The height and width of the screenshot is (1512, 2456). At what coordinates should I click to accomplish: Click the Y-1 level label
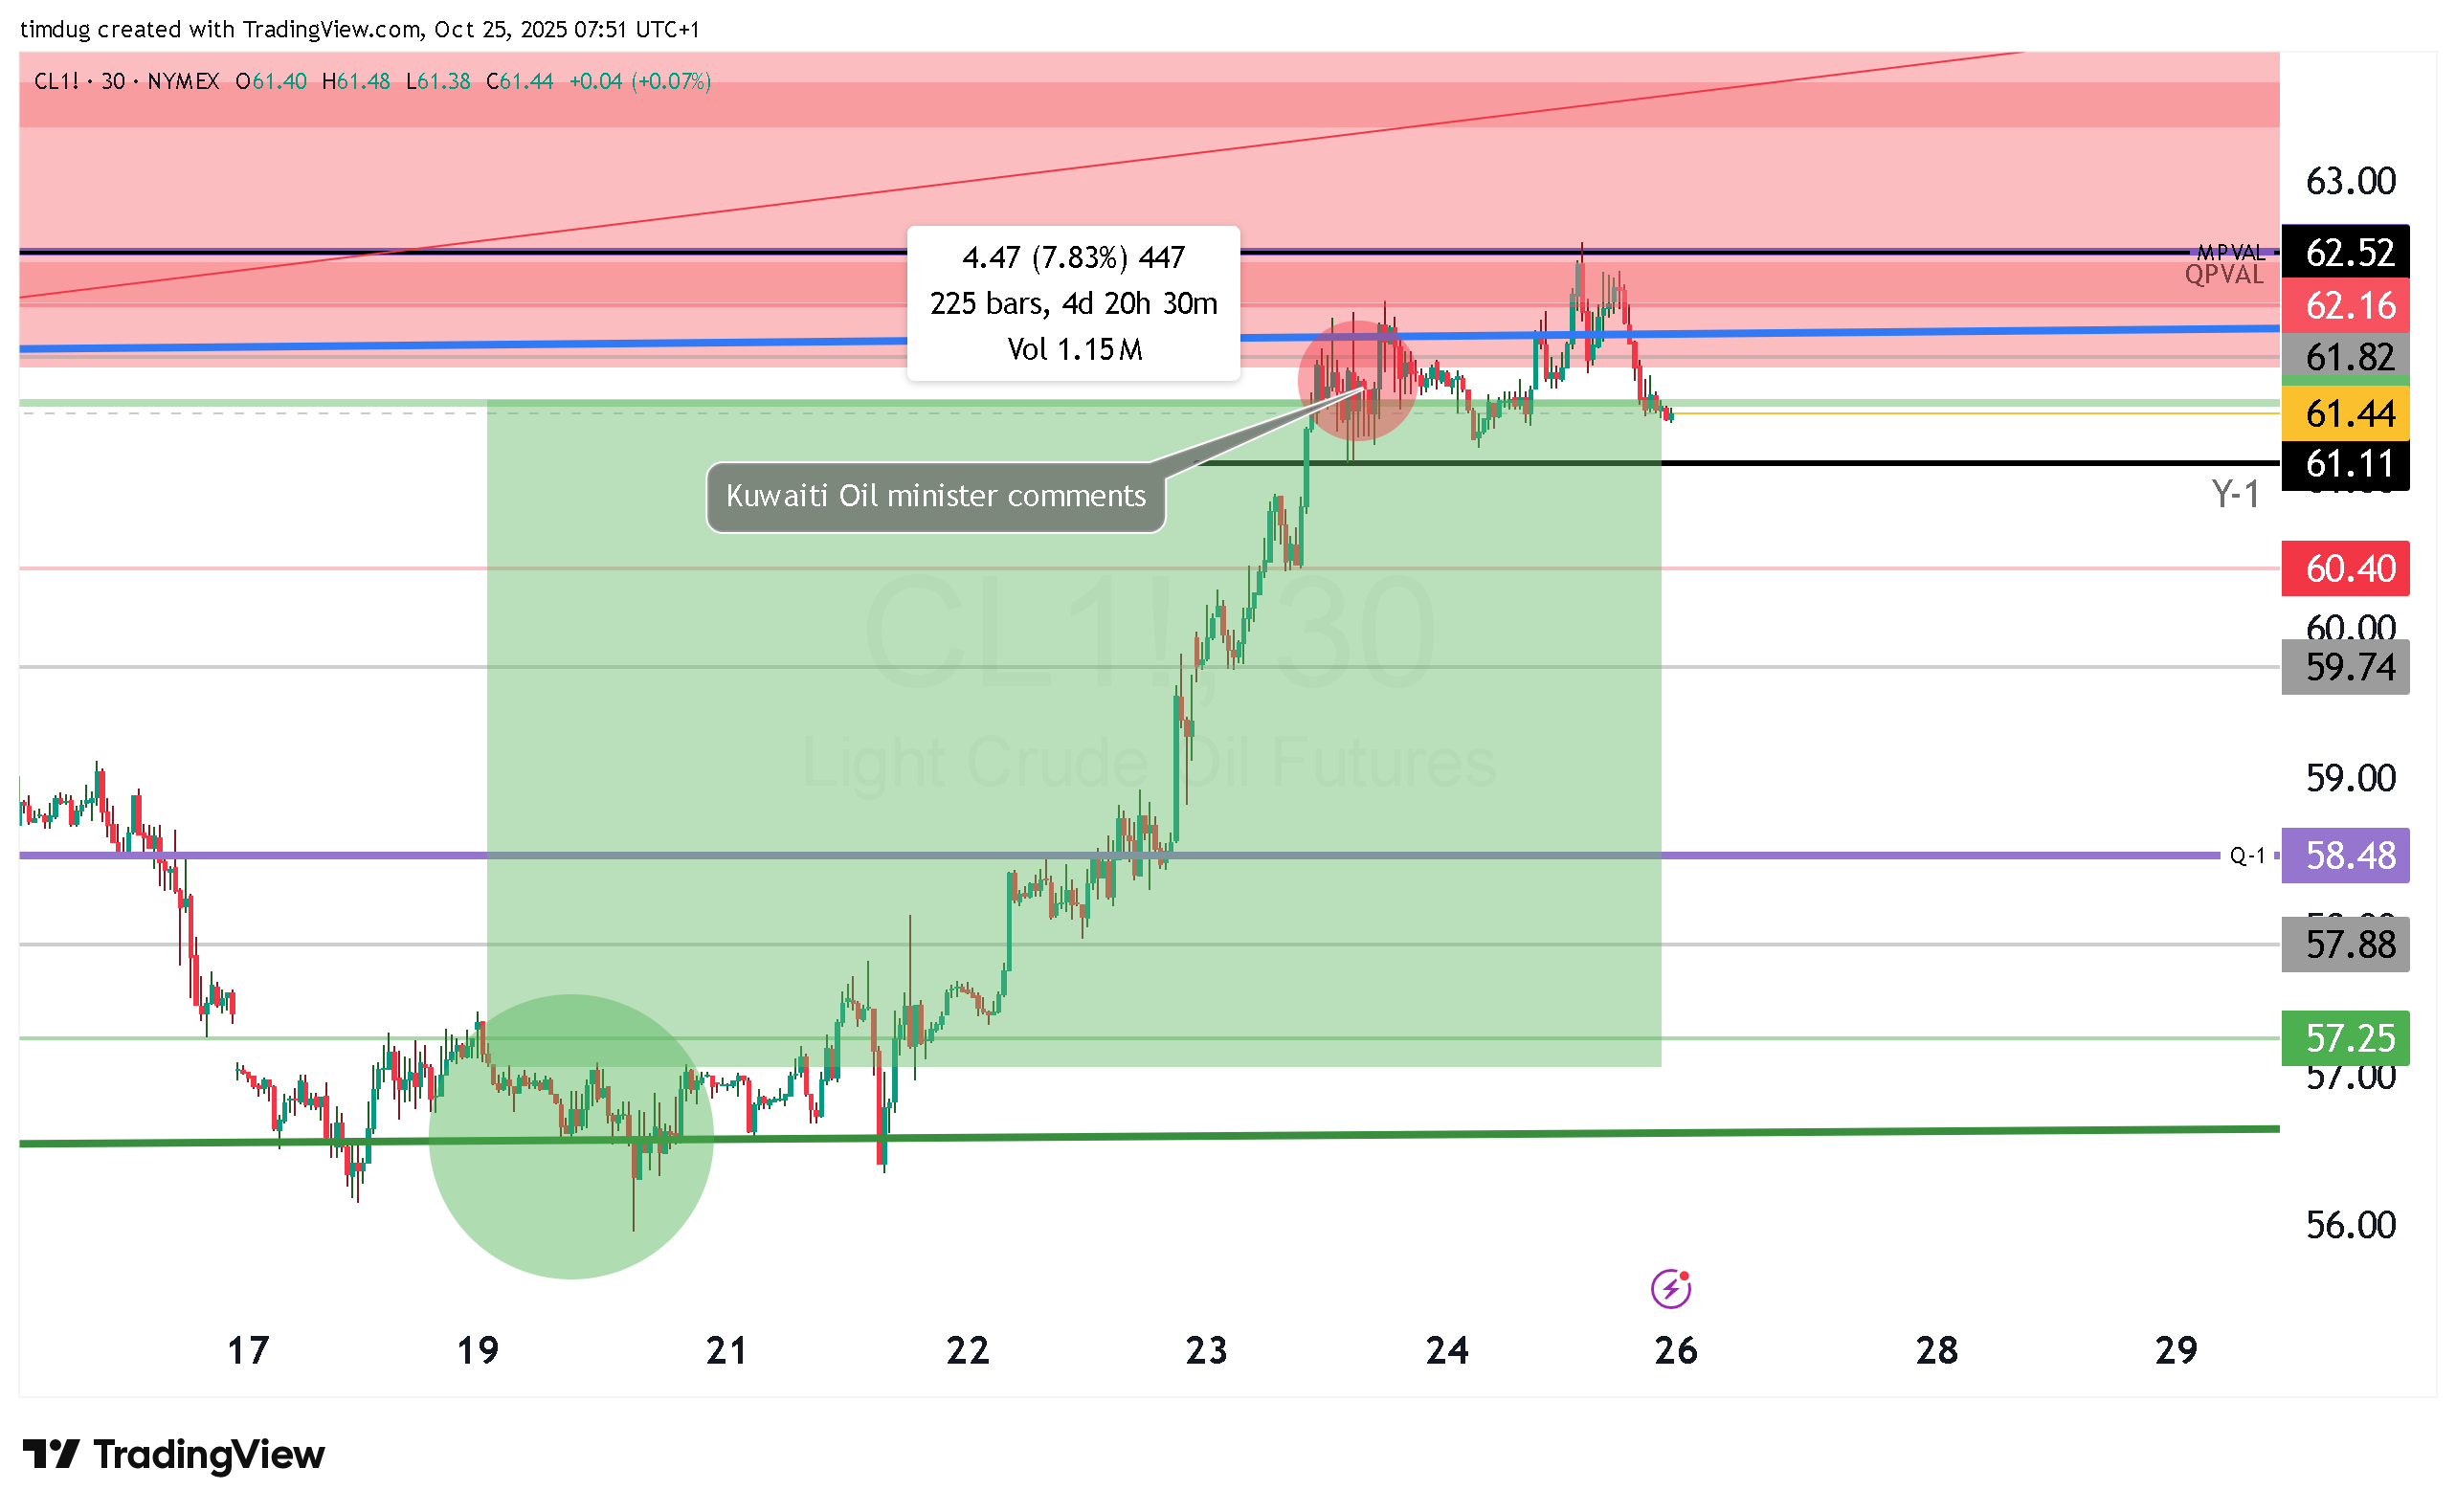pos(2234,495)
